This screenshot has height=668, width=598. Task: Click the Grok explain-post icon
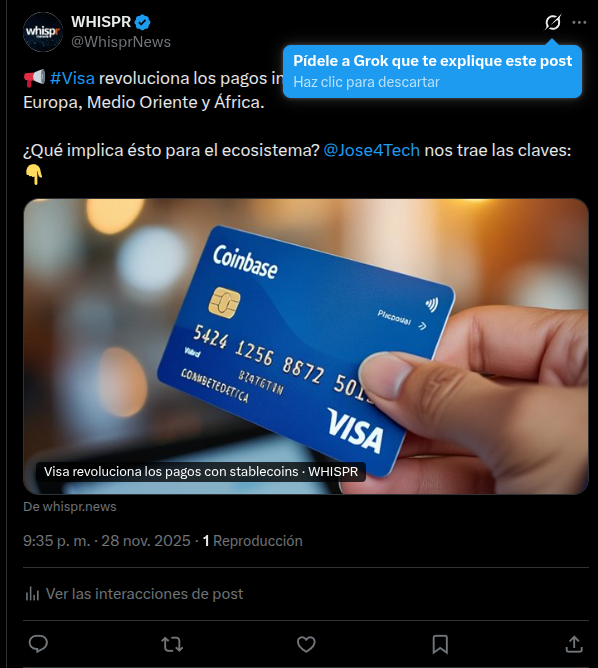552,22
